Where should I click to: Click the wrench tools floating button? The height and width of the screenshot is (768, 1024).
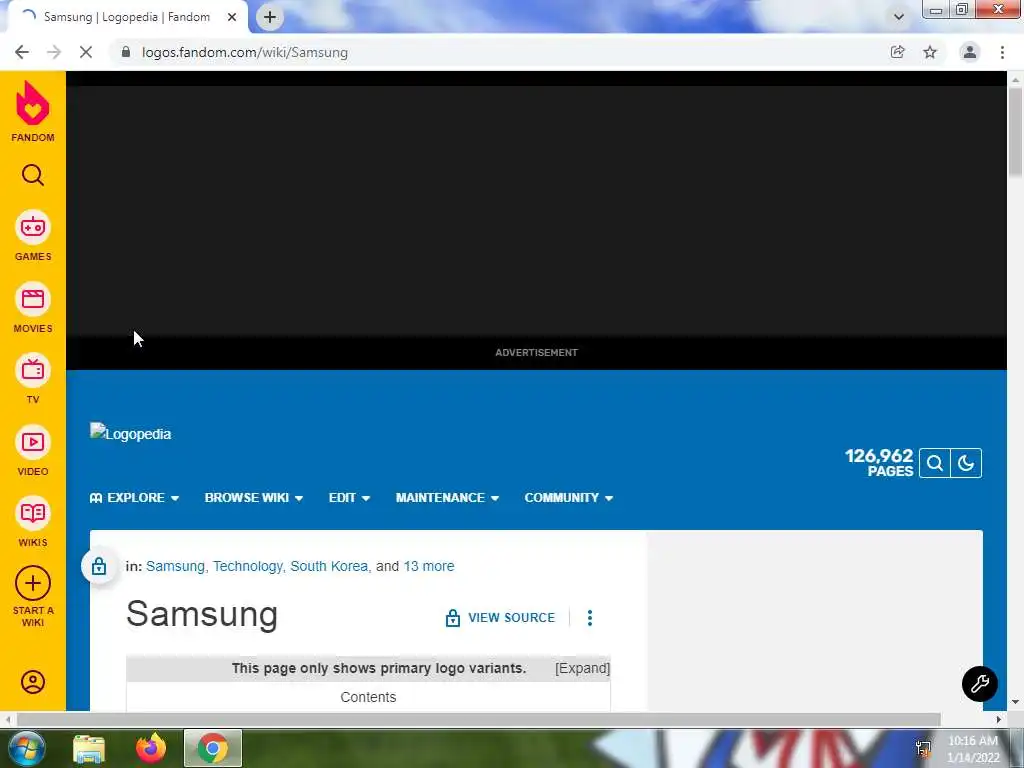tap(980, 684)
